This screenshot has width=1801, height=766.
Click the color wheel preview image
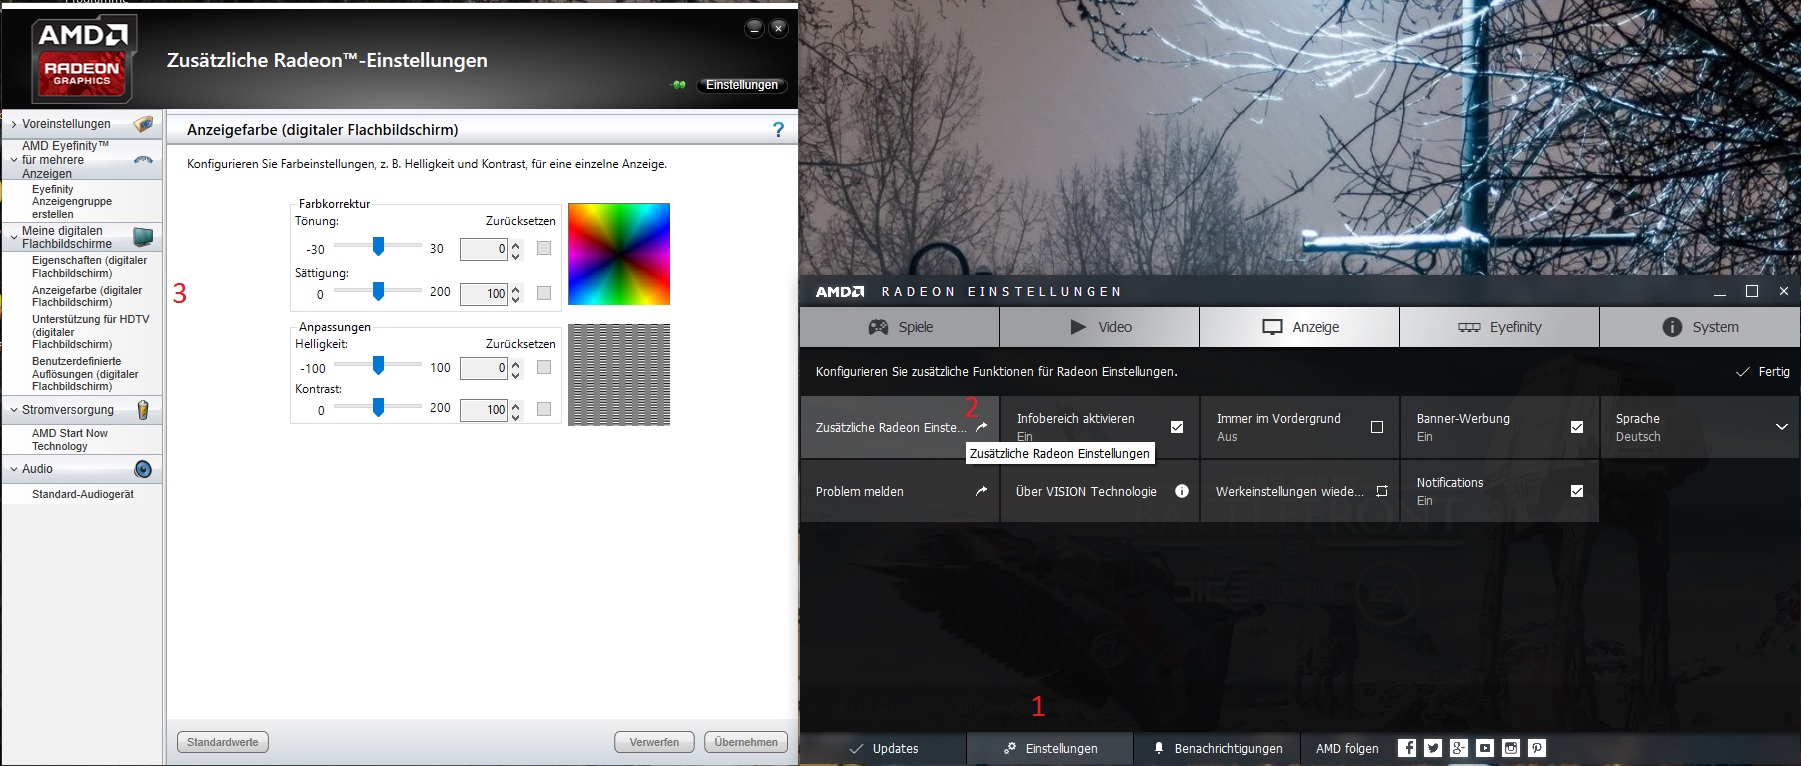click(619, 254)
